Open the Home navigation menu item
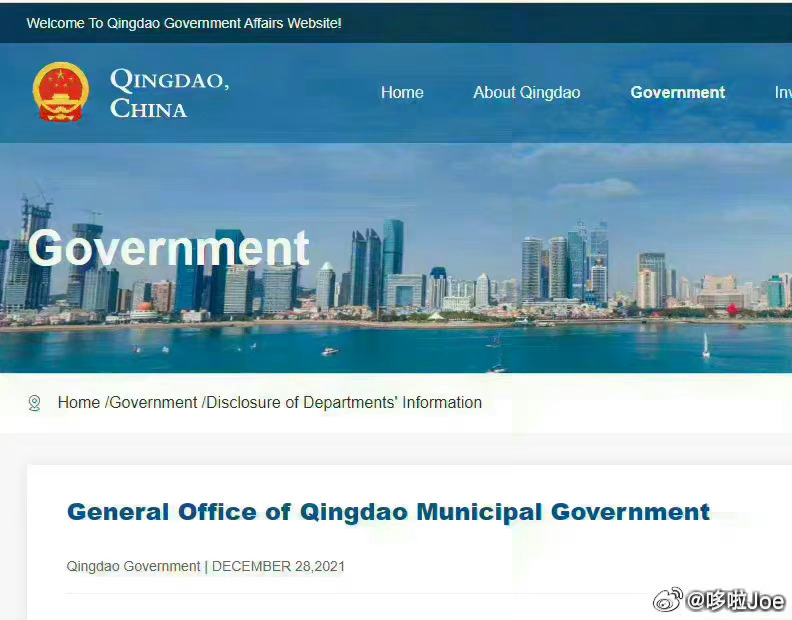The width and height of the screenshot is (792, 620). [402, 92]
